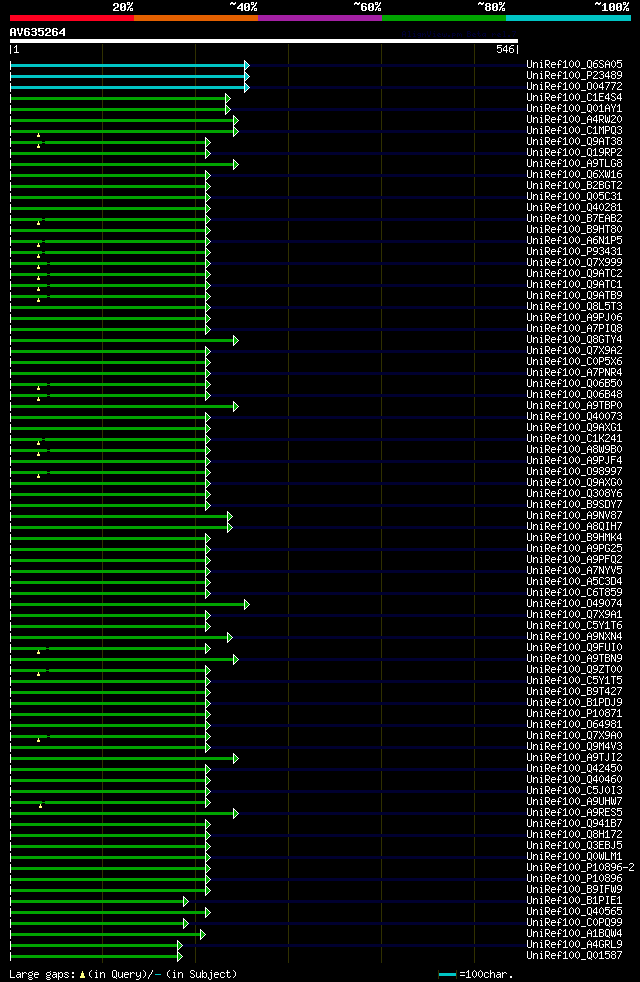The image size is (640, 982).
Task: Select the UniRef100_C6T859 label text
Action: [574, 592]
